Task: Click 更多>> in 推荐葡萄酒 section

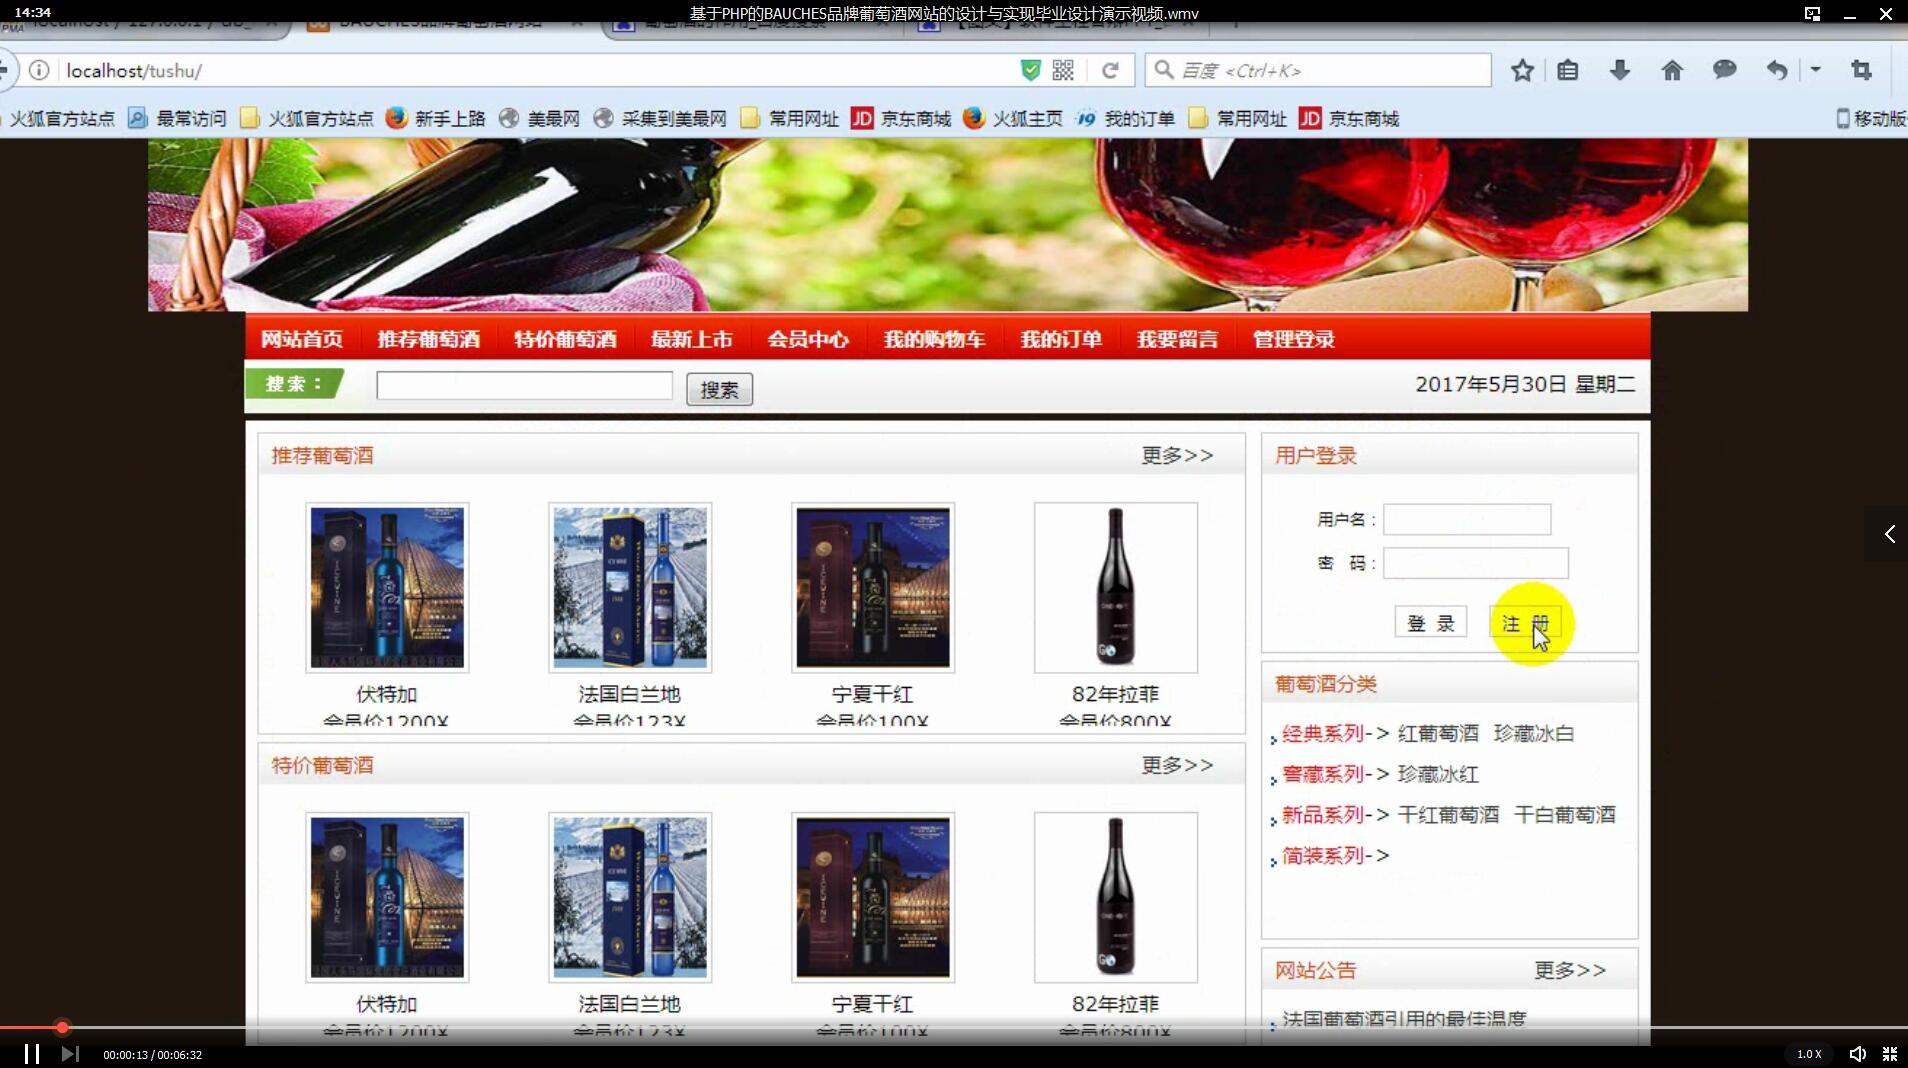Action: click(x=1178, y=455)
